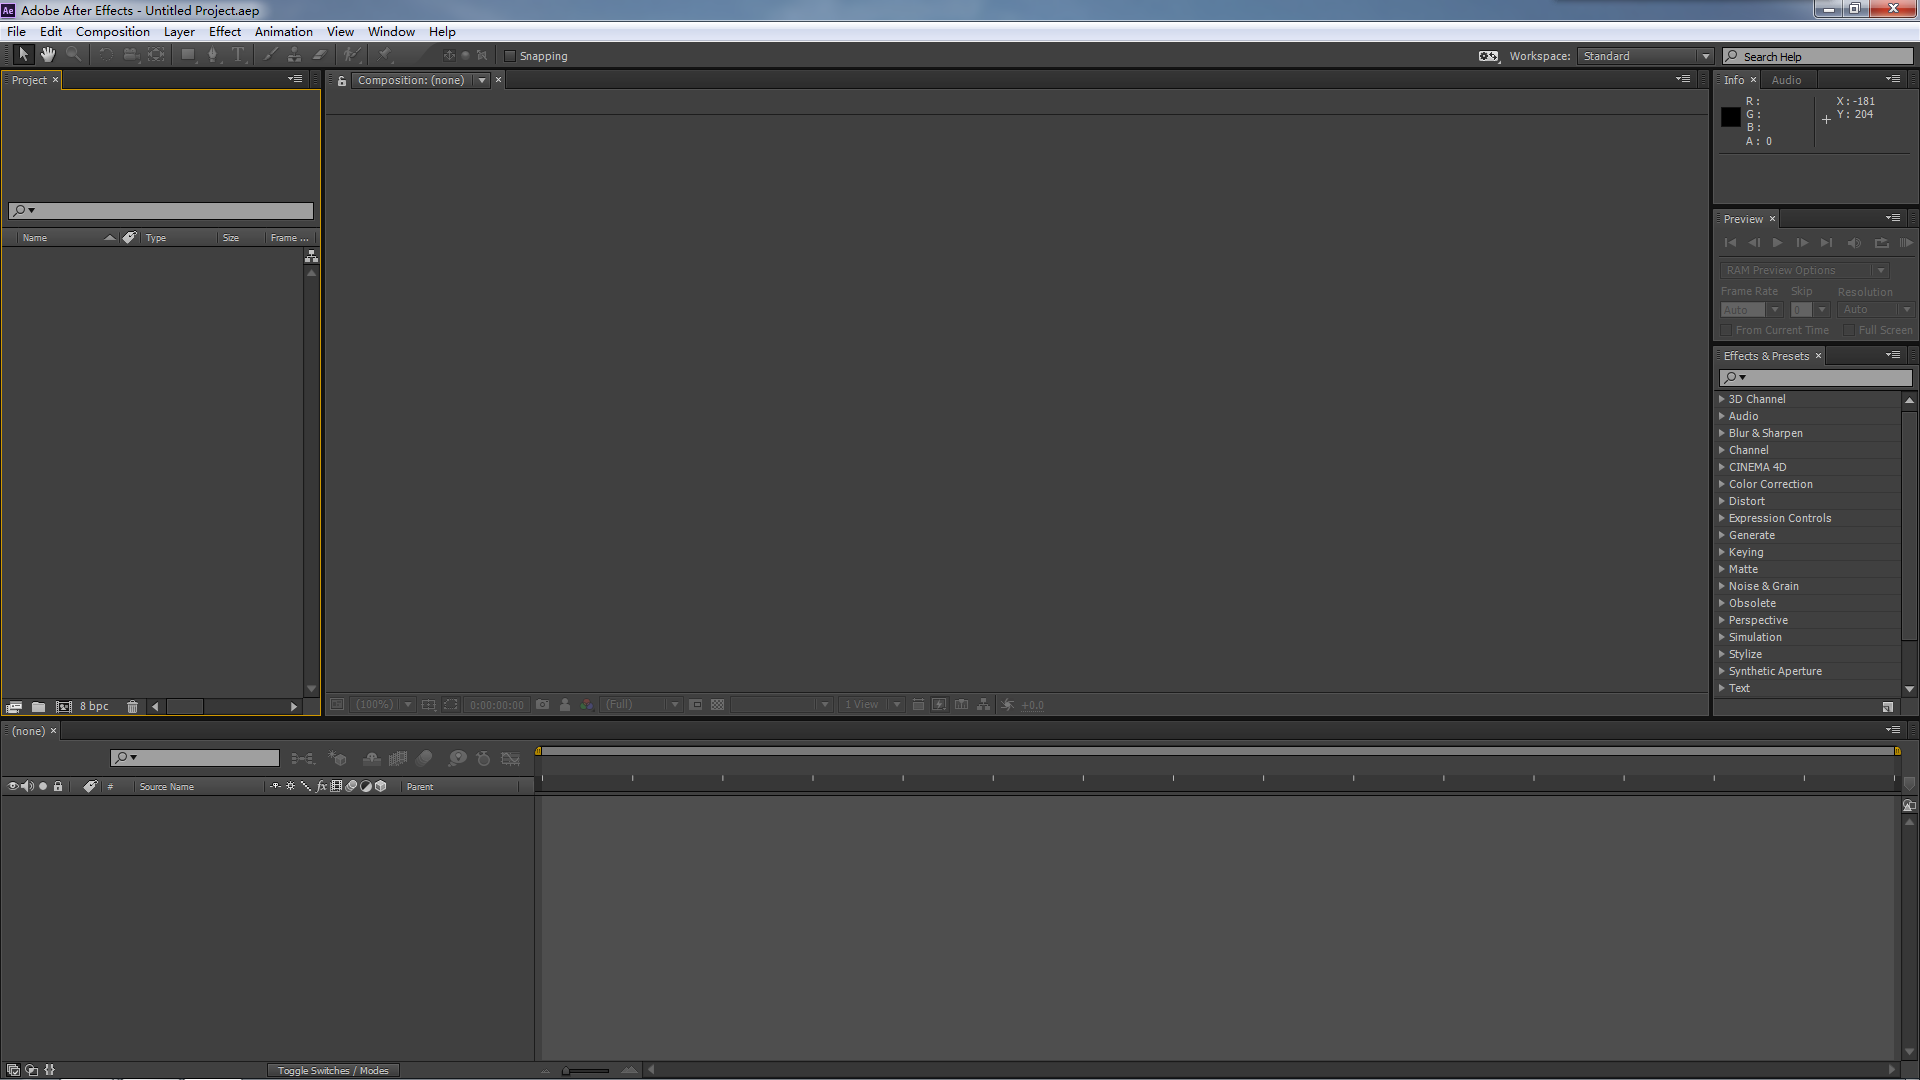Click the 8 bpc color depth button
1920x1080 pixels.
(94, 706)
